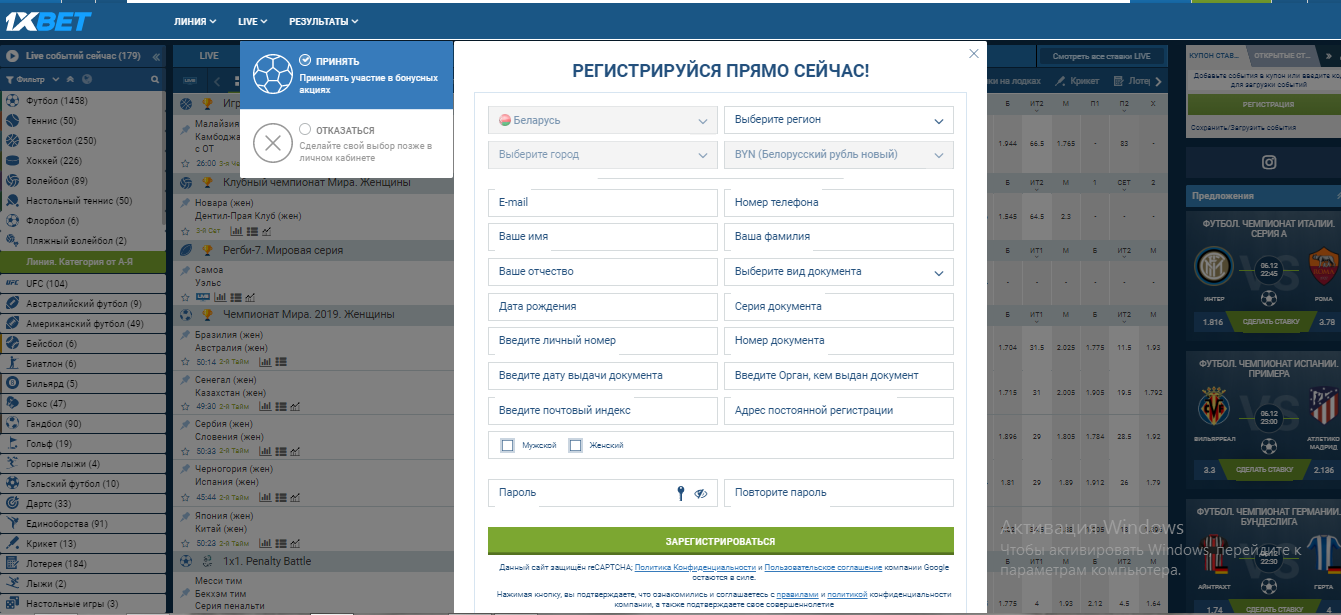The width and height of the screenshot is (1341, 615).
Task: Select the ОТКАЗАТЬСЯ bonus option radio
Action: [305, 129]
